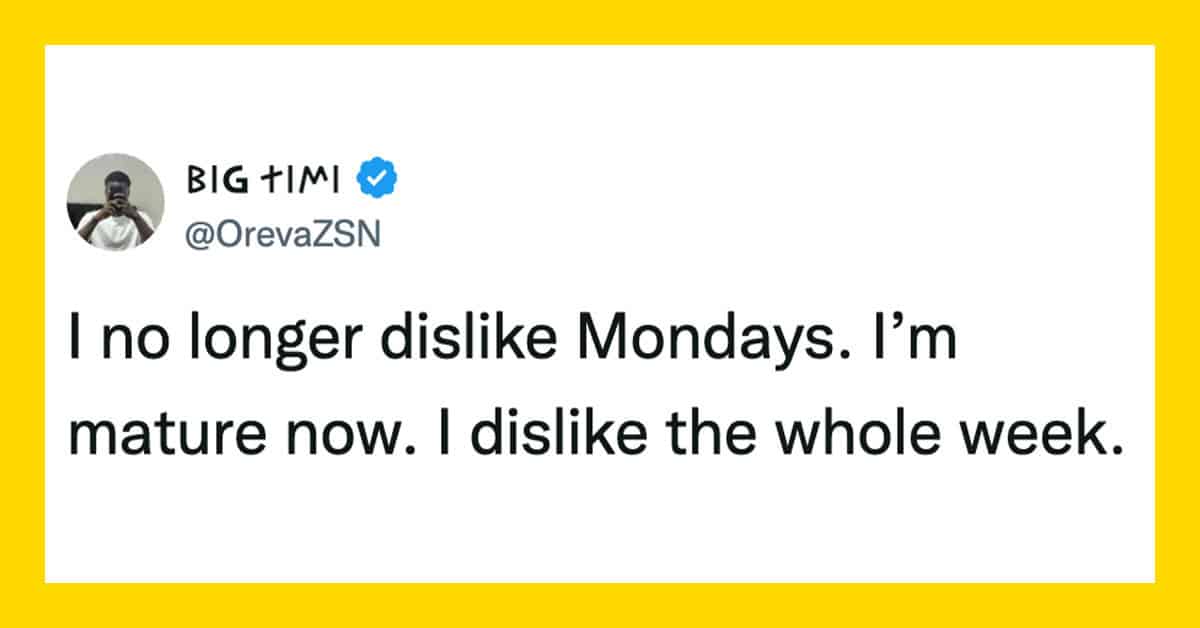Click the yellow border below the tweet
The image size is (1200, 628).
click(600, 606)
